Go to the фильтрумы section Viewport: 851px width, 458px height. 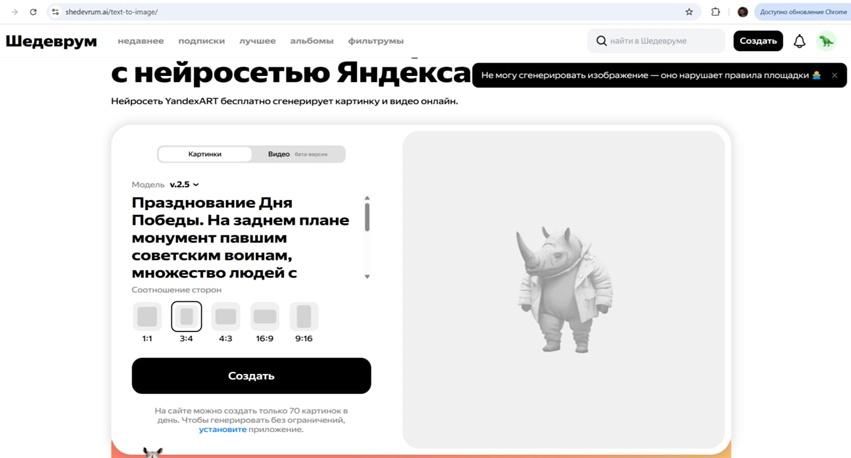tap(376, 41)
